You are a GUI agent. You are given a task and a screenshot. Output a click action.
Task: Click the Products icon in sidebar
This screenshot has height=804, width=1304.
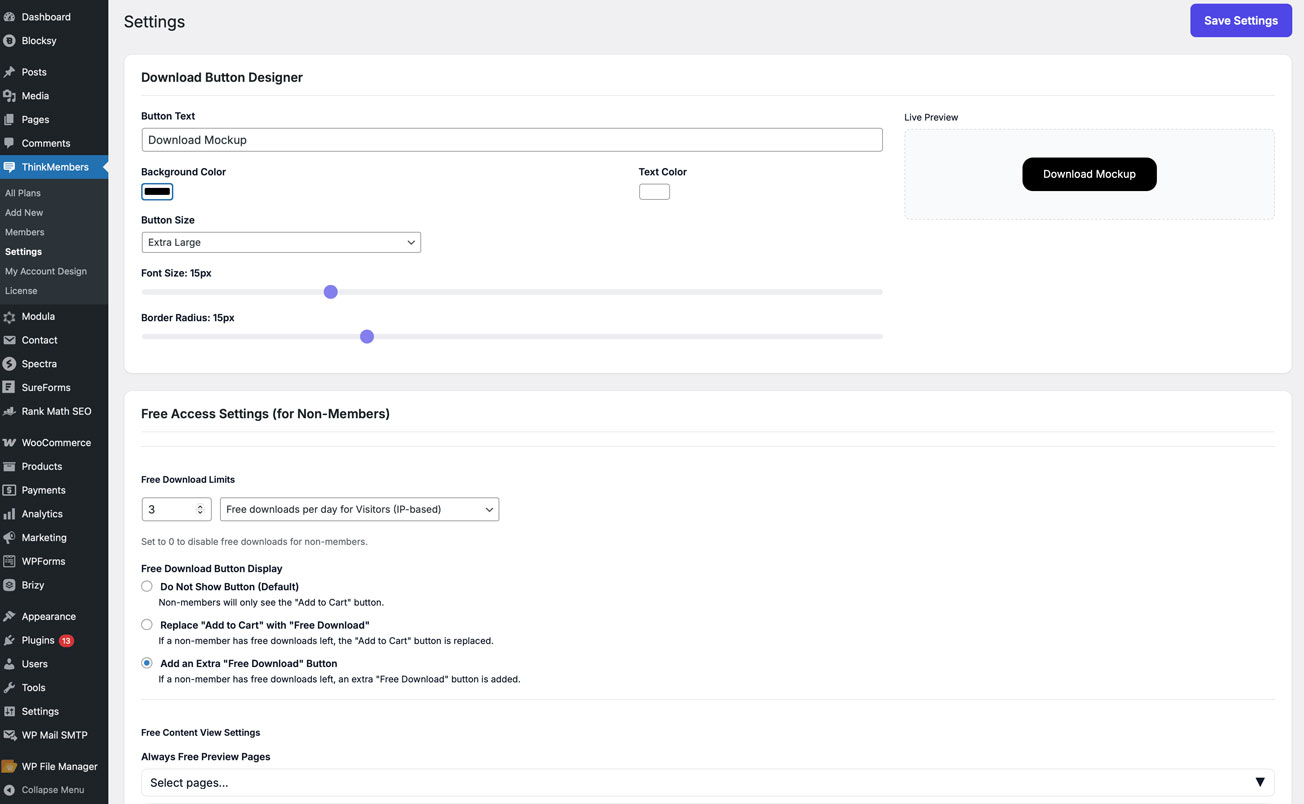click(9, 466)
